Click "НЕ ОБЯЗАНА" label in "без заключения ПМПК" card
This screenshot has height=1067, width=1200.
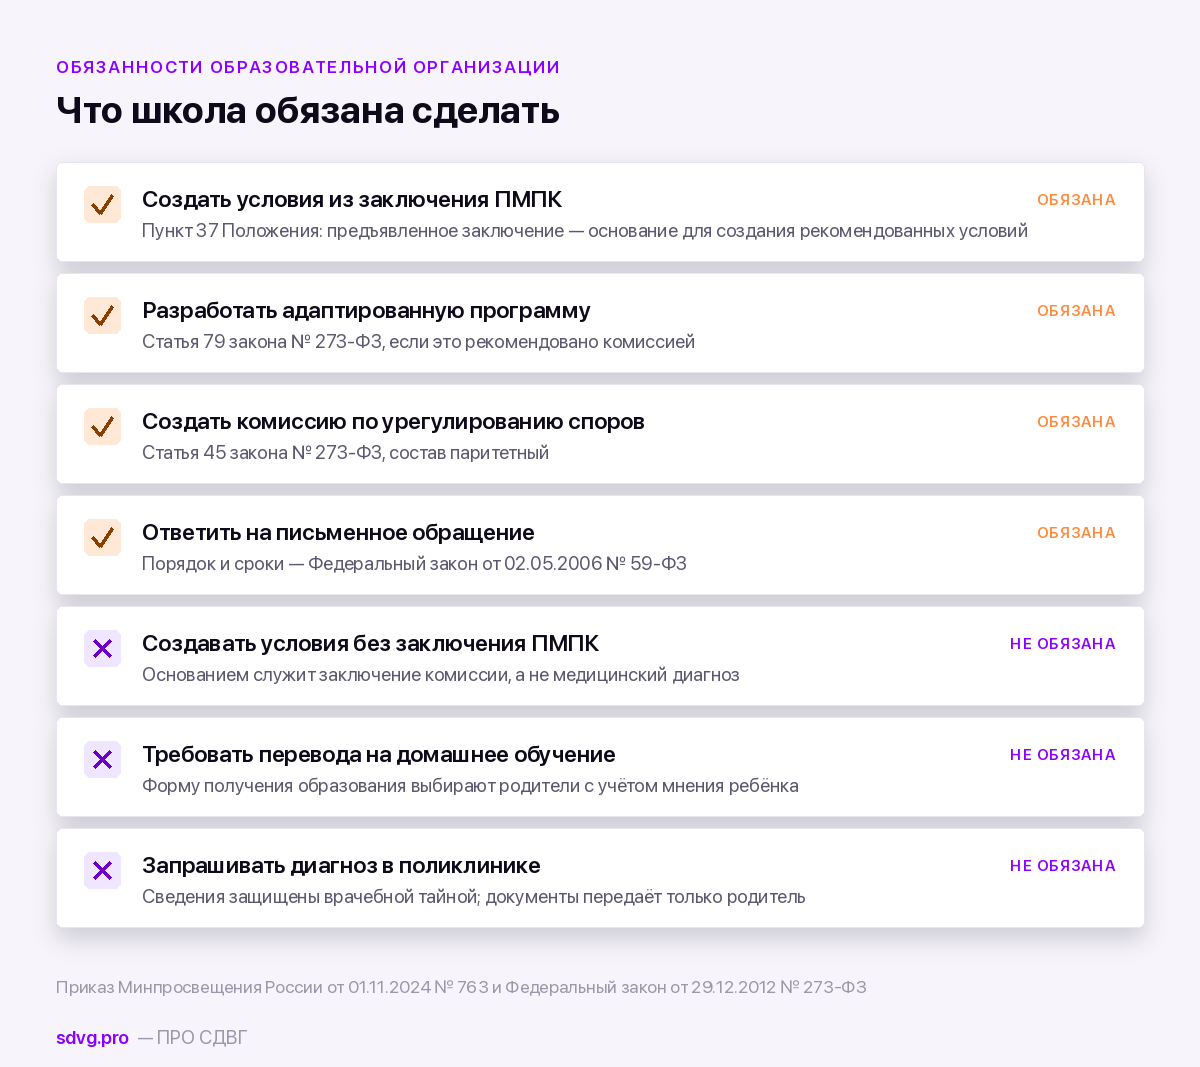[x=1063, y=644]
